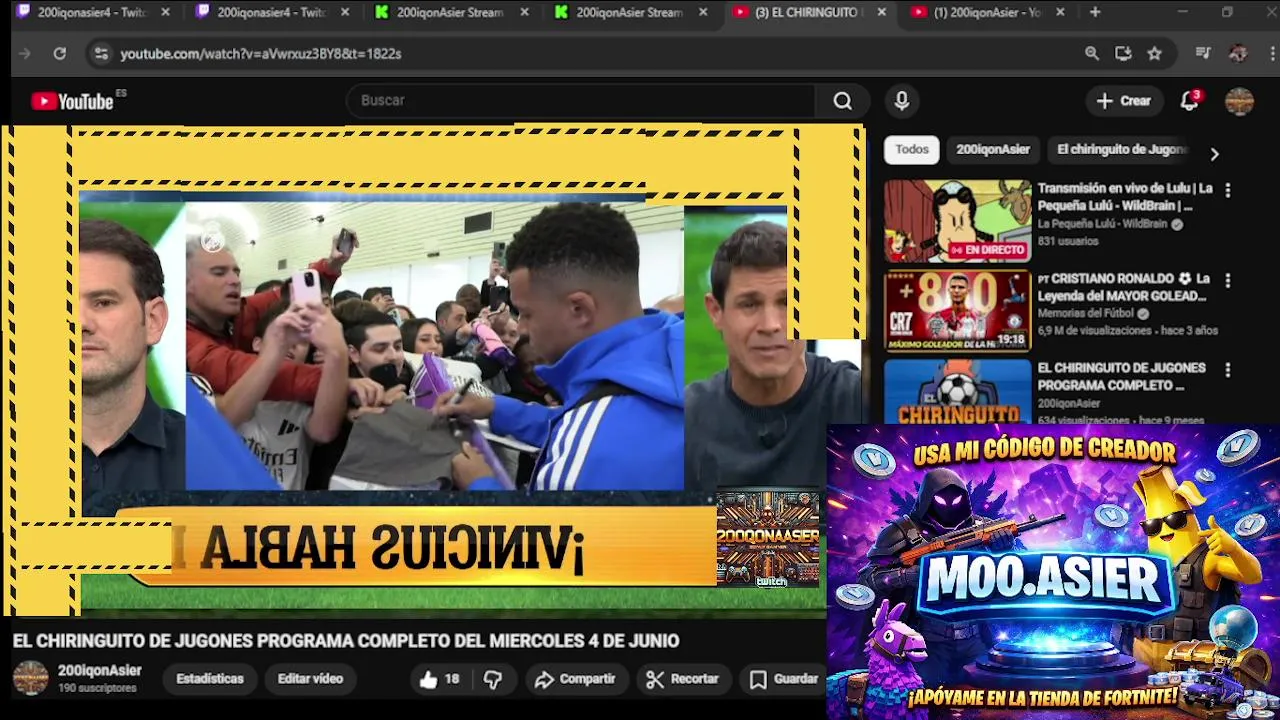Screen dimensions: 1280x720
Task: Open Cristiano Ronaldo 19:18 video thumbnail
Action: (x=957, y=311)
